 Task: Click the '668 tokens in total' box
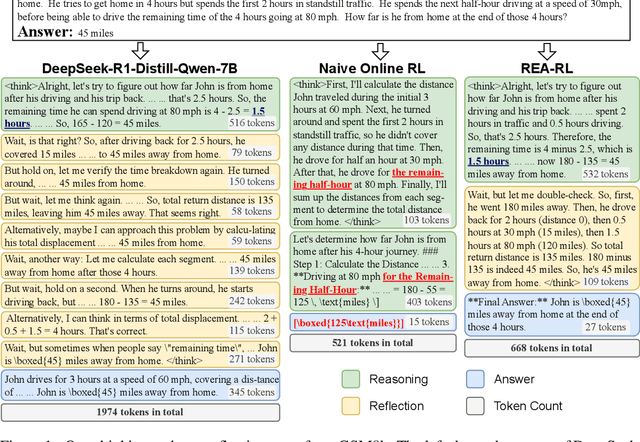(x=552, y=348)
